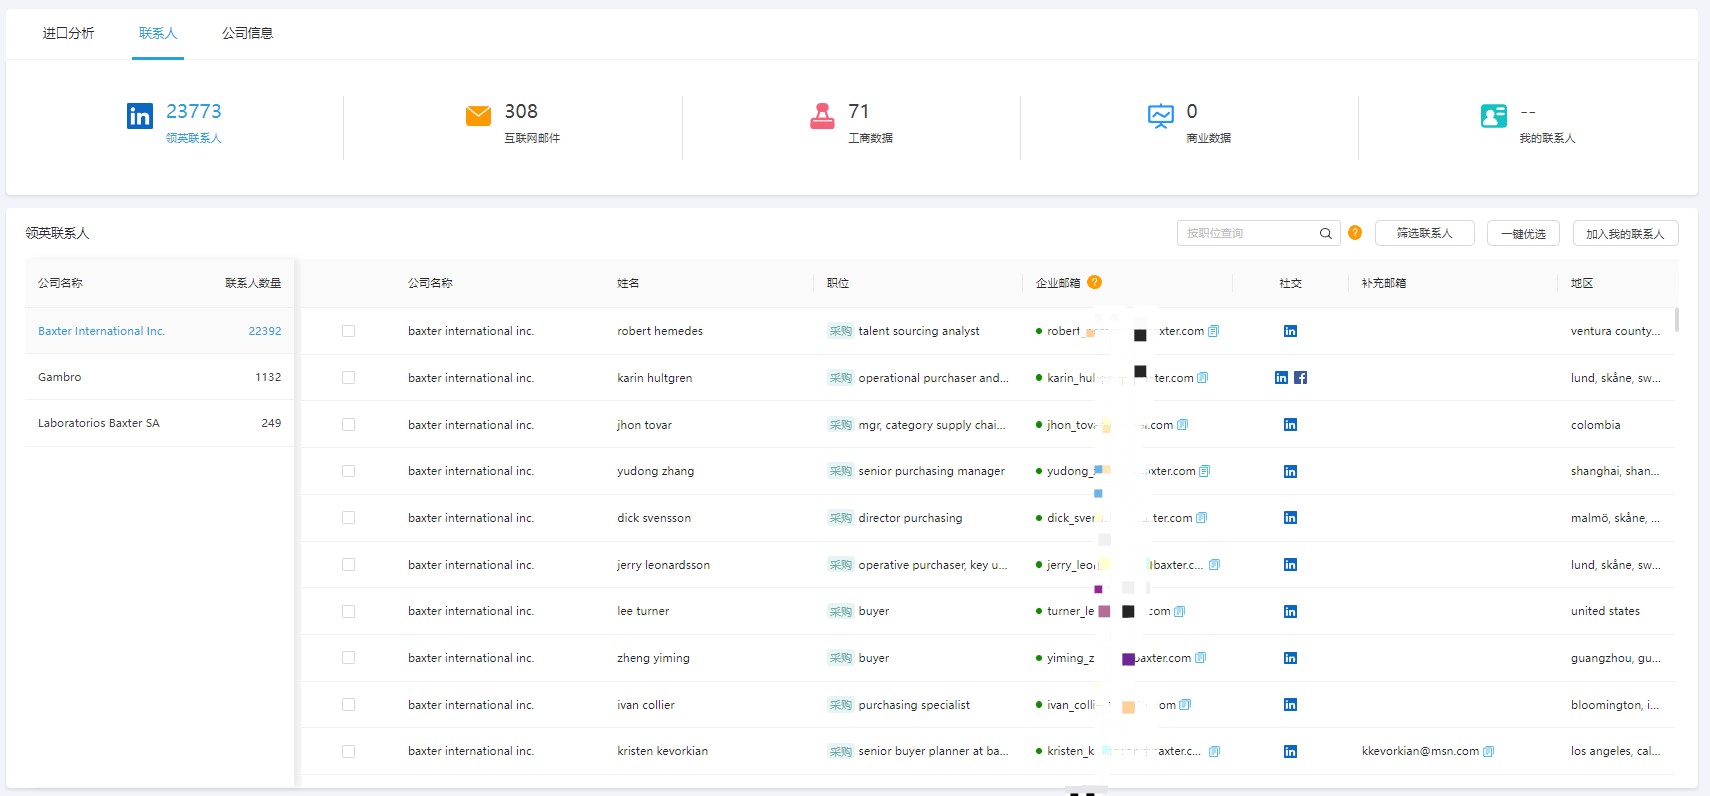1710x796 pixels.
Task: Click the 地区 column header
Action: [1581, 283]
